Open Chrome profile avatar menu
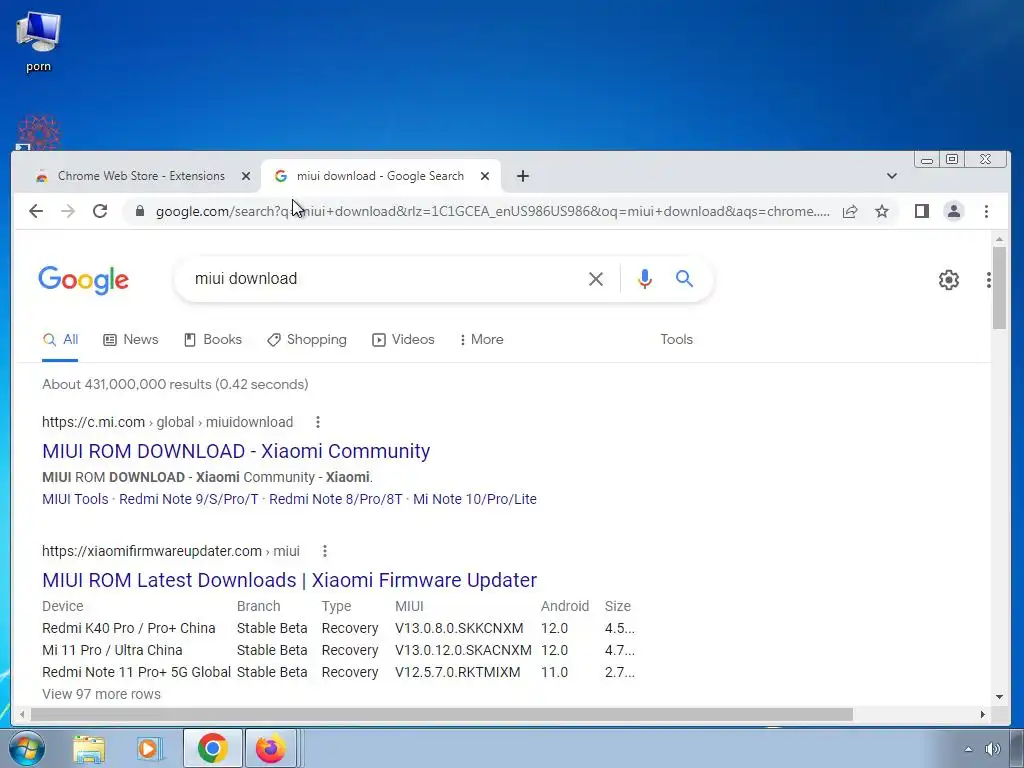Screen dimensions: 1024x768 click(953, 211)
